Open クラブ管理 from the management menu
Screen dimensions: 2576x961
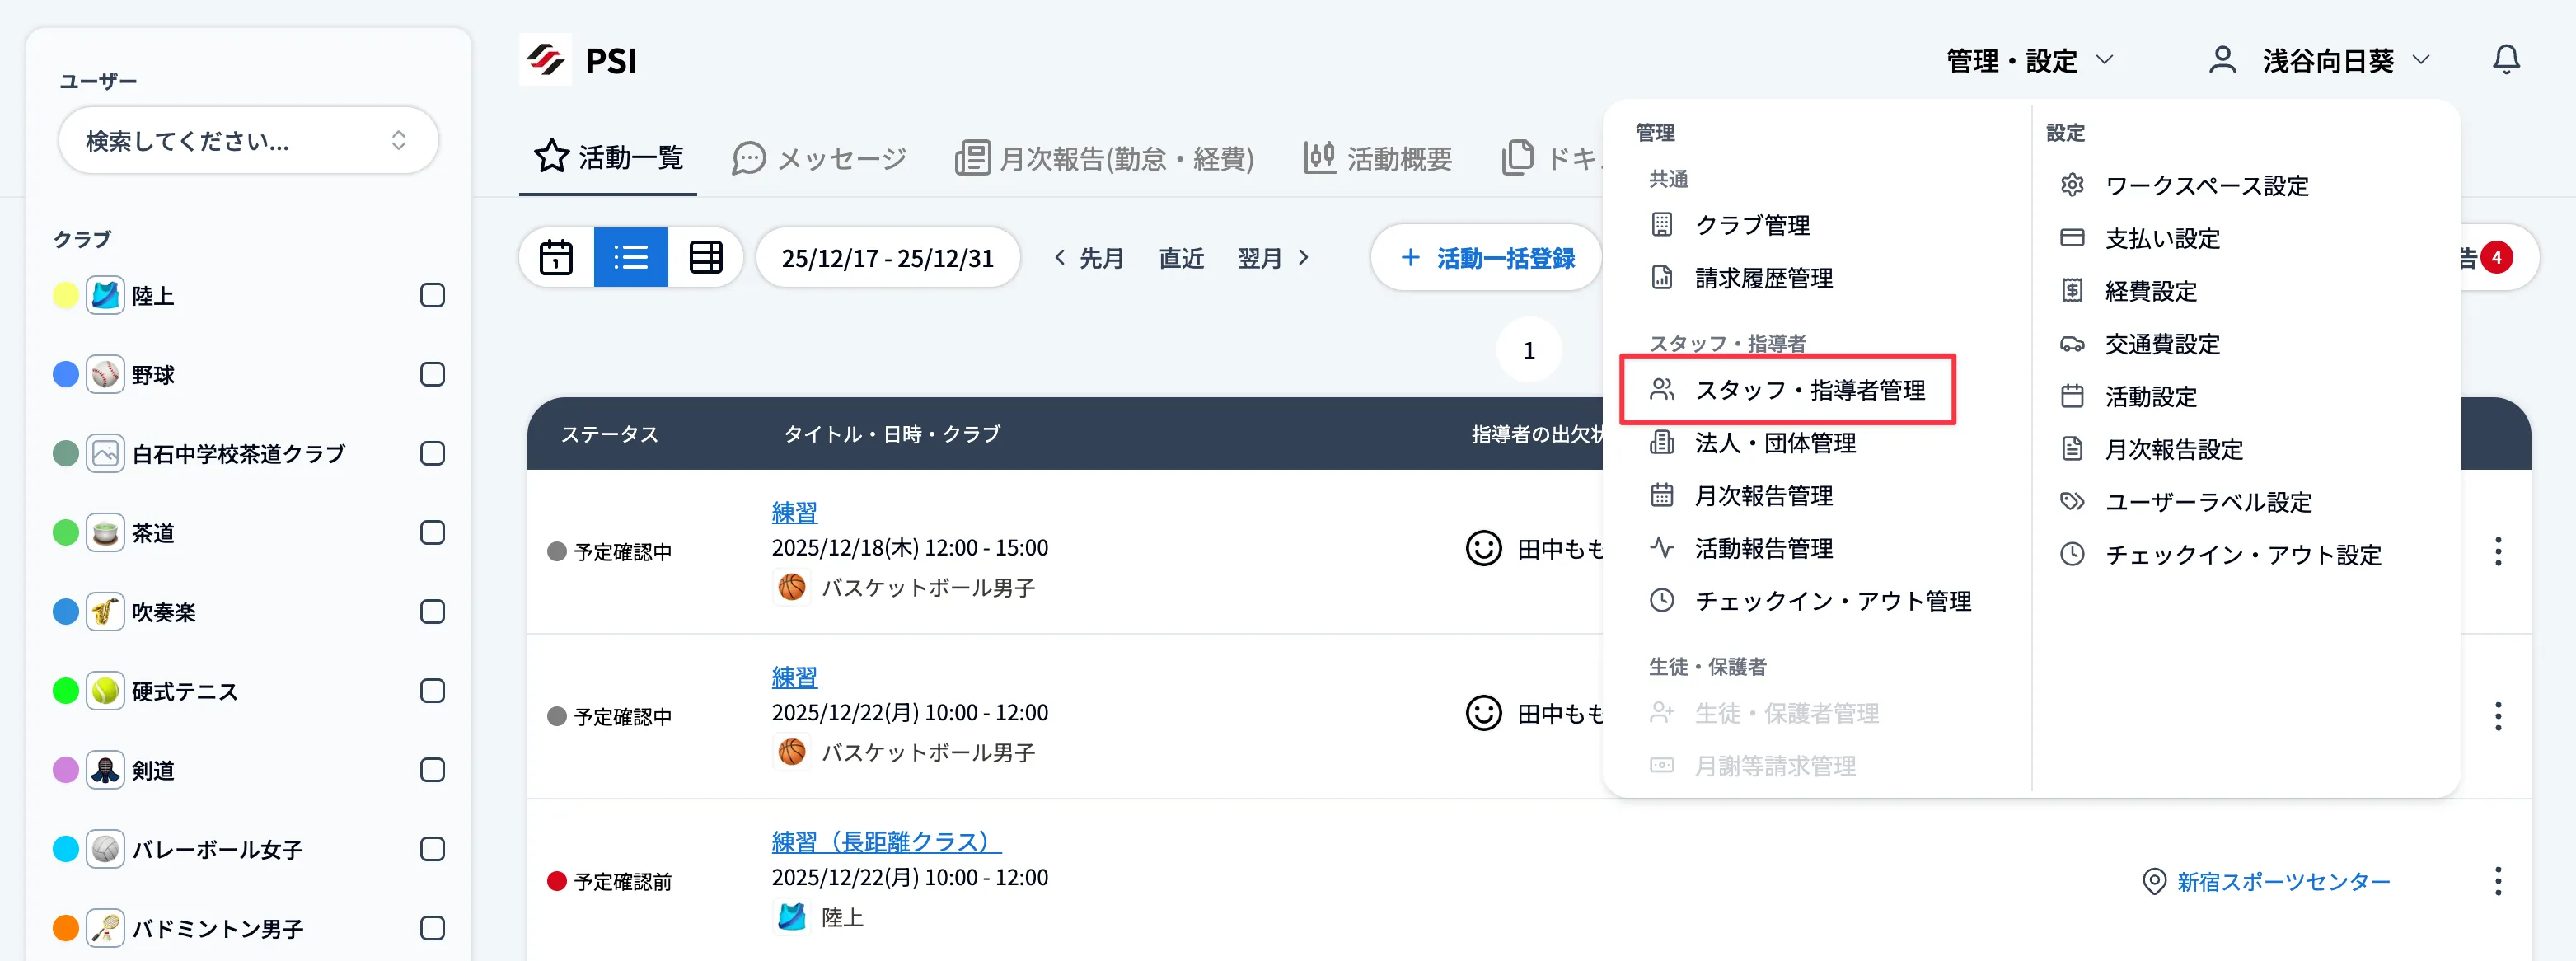[x=1753, y=225]
